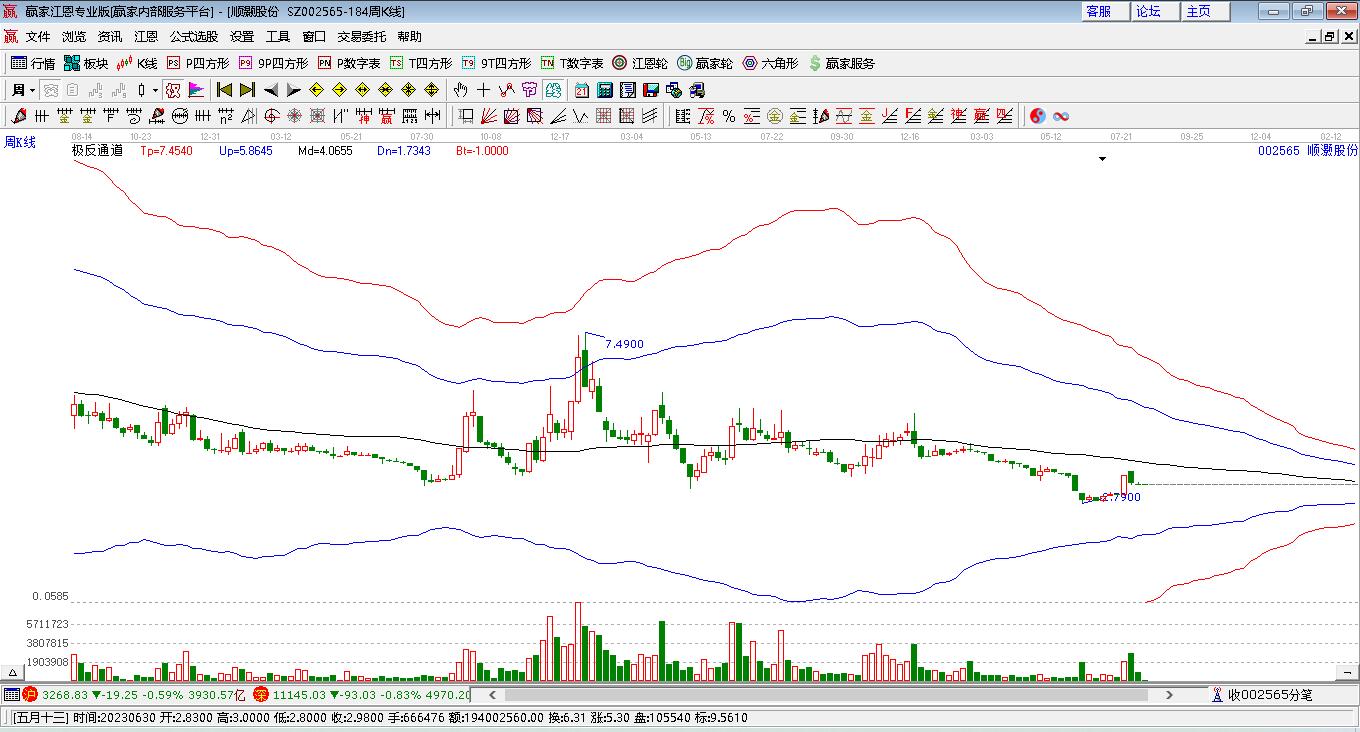Open the 公式选股 menu

193,36
